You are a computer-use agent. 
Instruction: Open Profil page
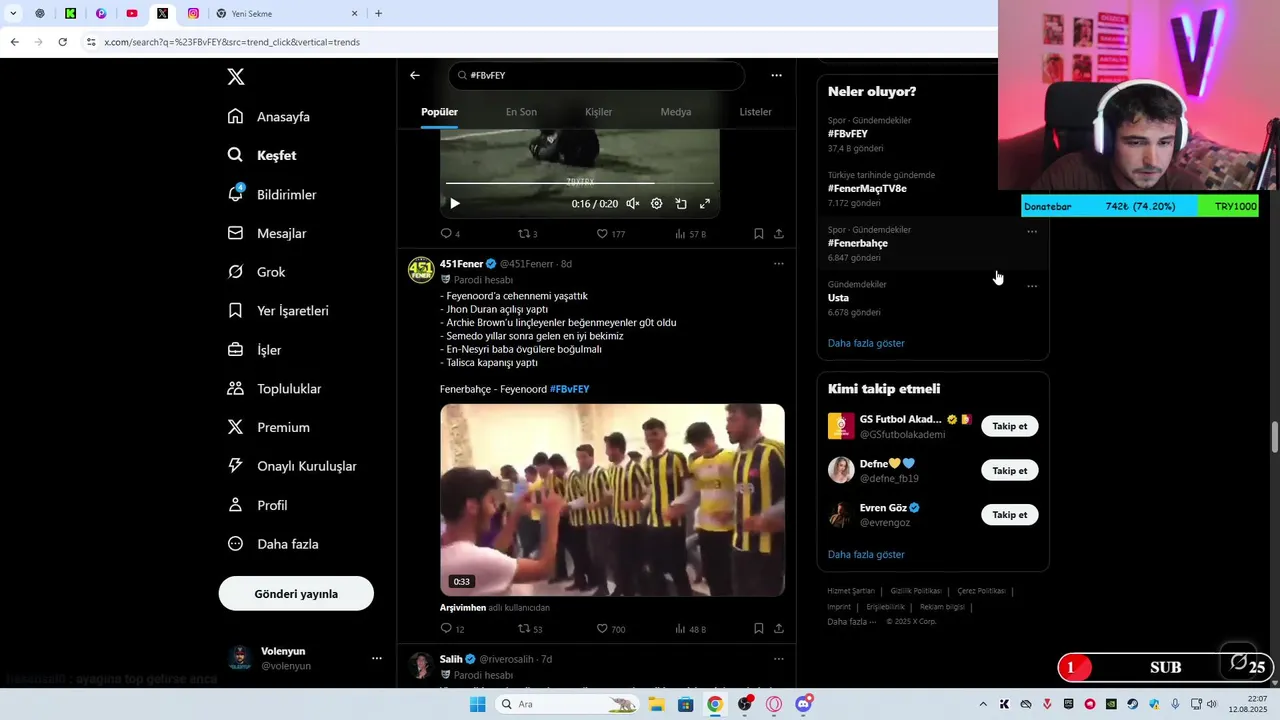coord(257,505)
